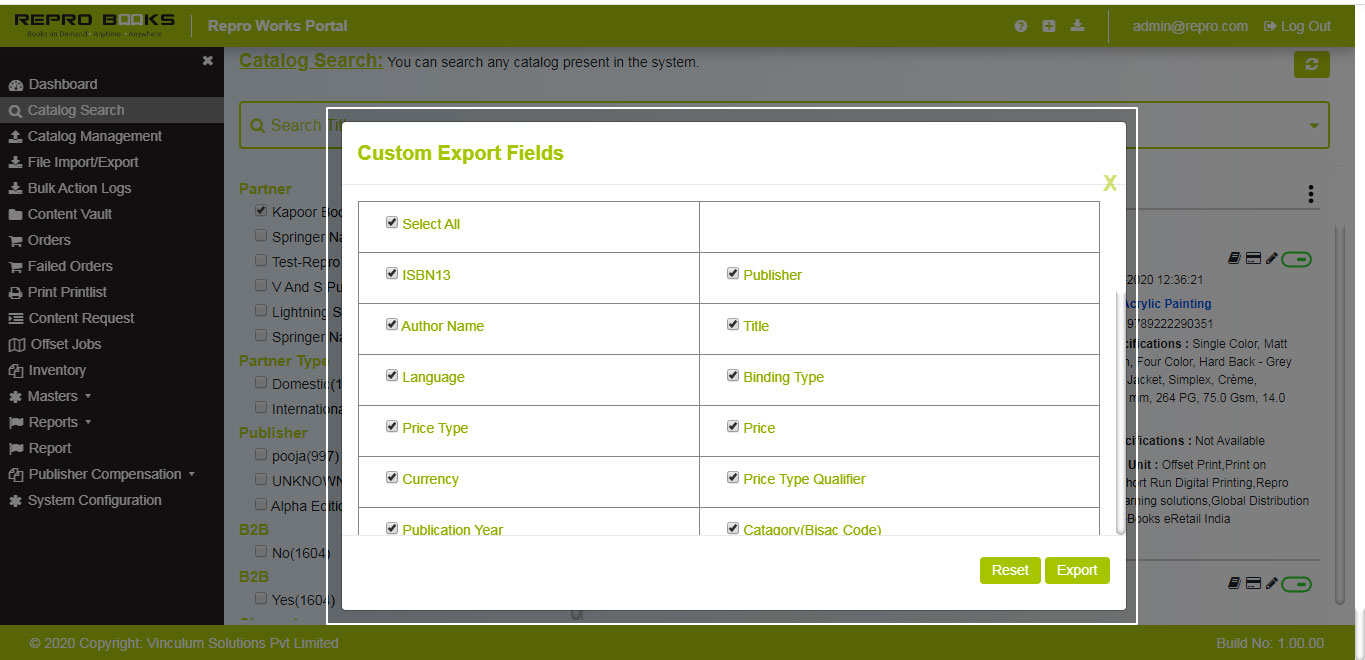
Task: Toggle the Binding Type checkbox
Action: 733,376
